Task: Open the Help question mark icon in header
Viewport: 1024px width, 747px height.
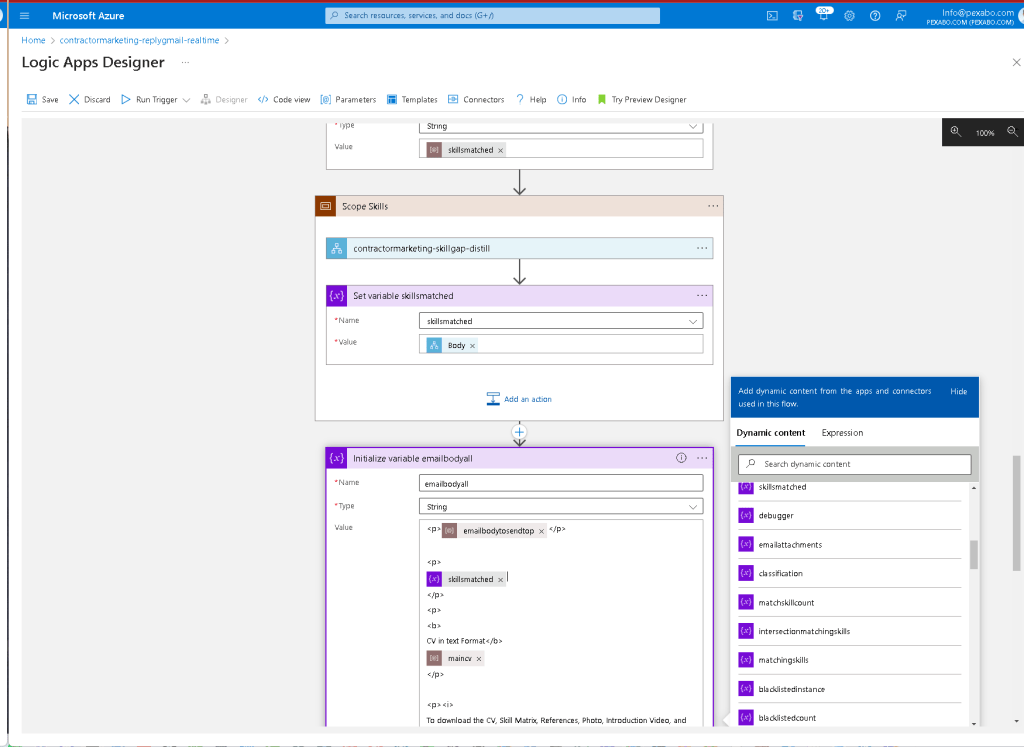Action: tap(875, 16)
